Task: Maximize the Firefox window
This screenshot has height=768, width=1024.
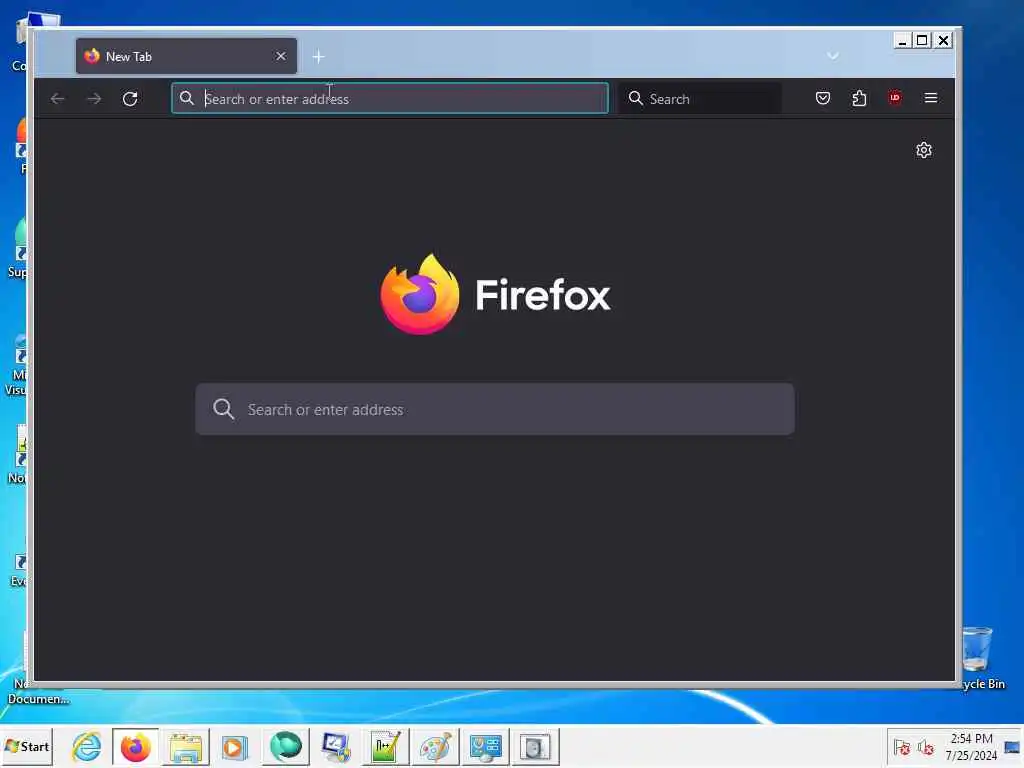Action: (x=922, y=40)
